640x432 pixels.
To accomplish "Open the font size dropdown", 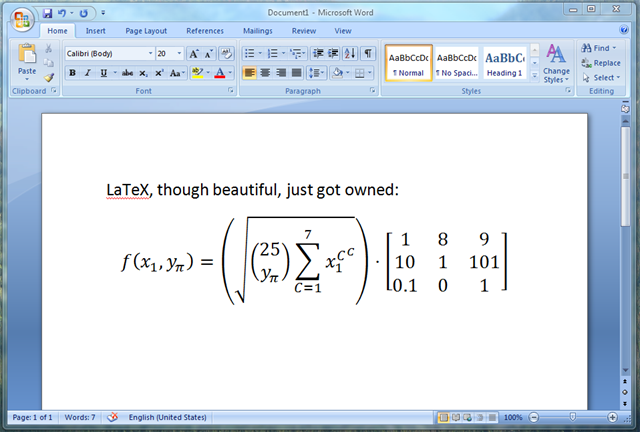I will [179, 53].
